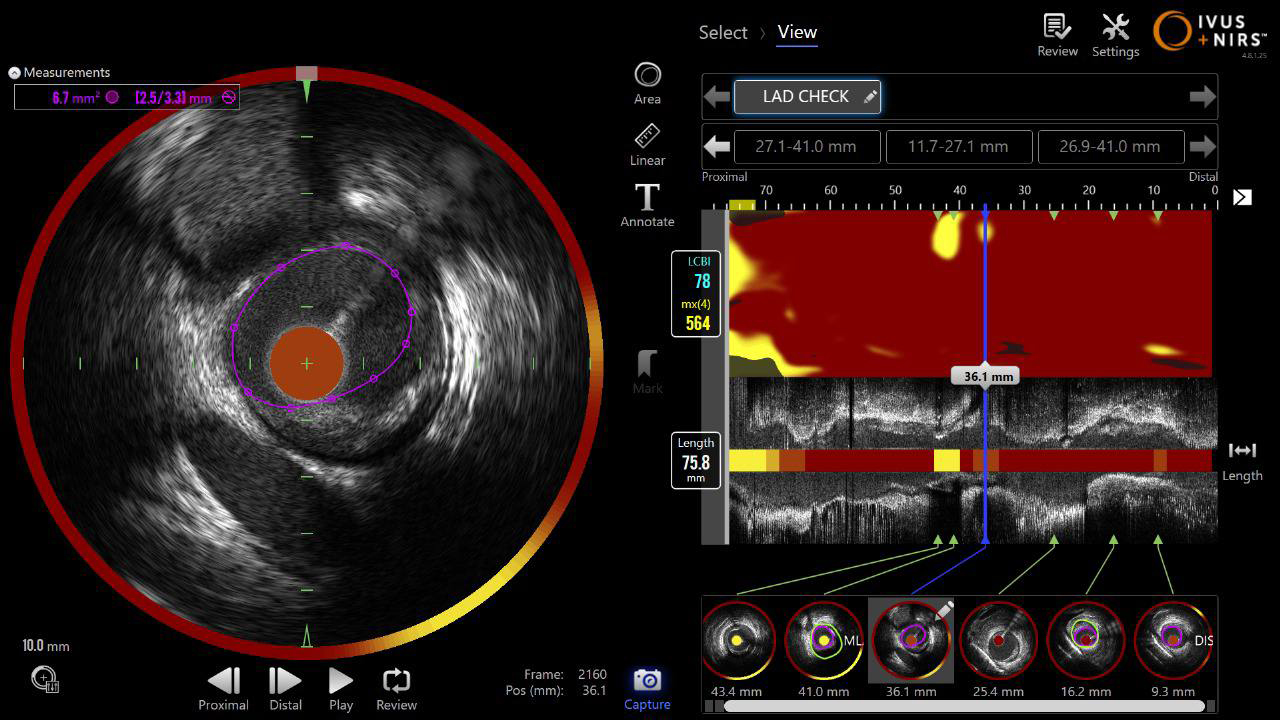
Task: Select the Area measurement tool
Action: [647, 78]
